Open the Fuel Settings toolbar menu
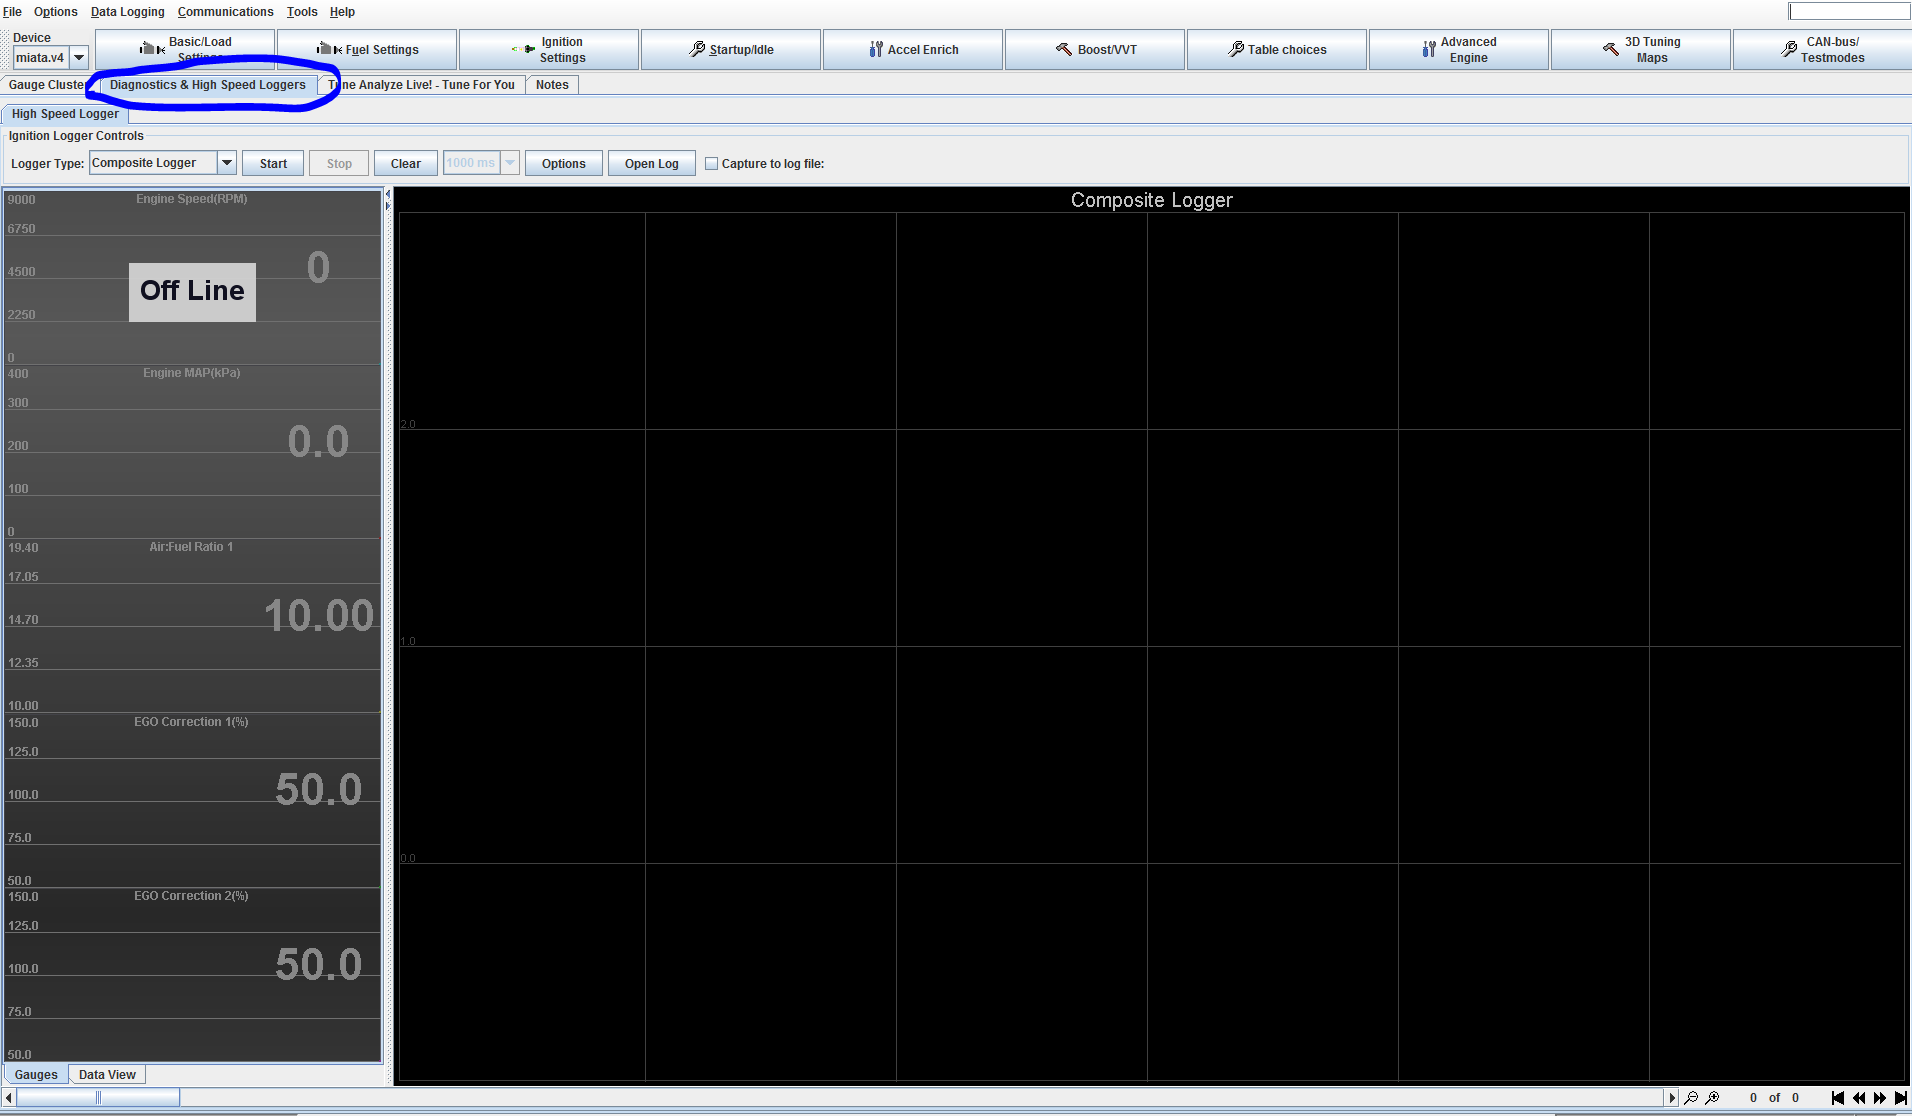Viewport: 1912px width, 1116px height. click(x=367, y=50)
